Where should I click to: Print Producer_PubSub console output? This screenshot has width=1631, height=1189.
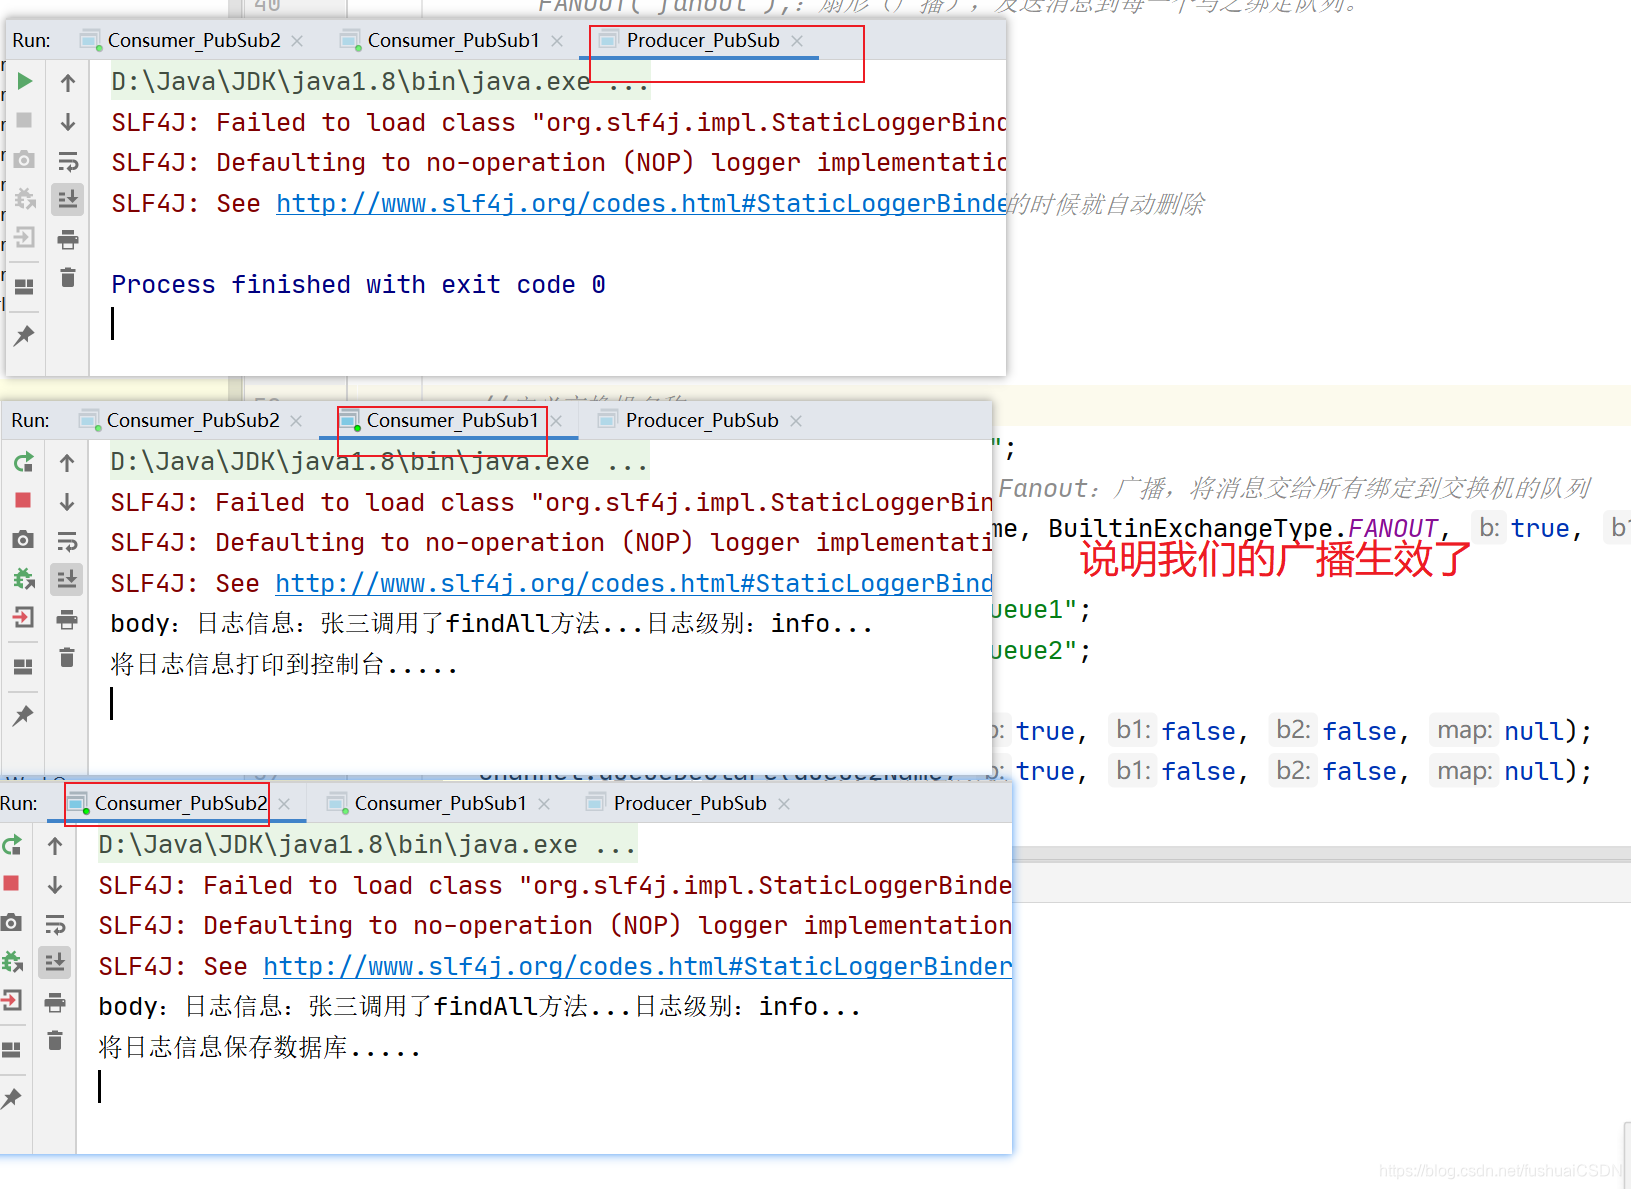coord(68,239)
